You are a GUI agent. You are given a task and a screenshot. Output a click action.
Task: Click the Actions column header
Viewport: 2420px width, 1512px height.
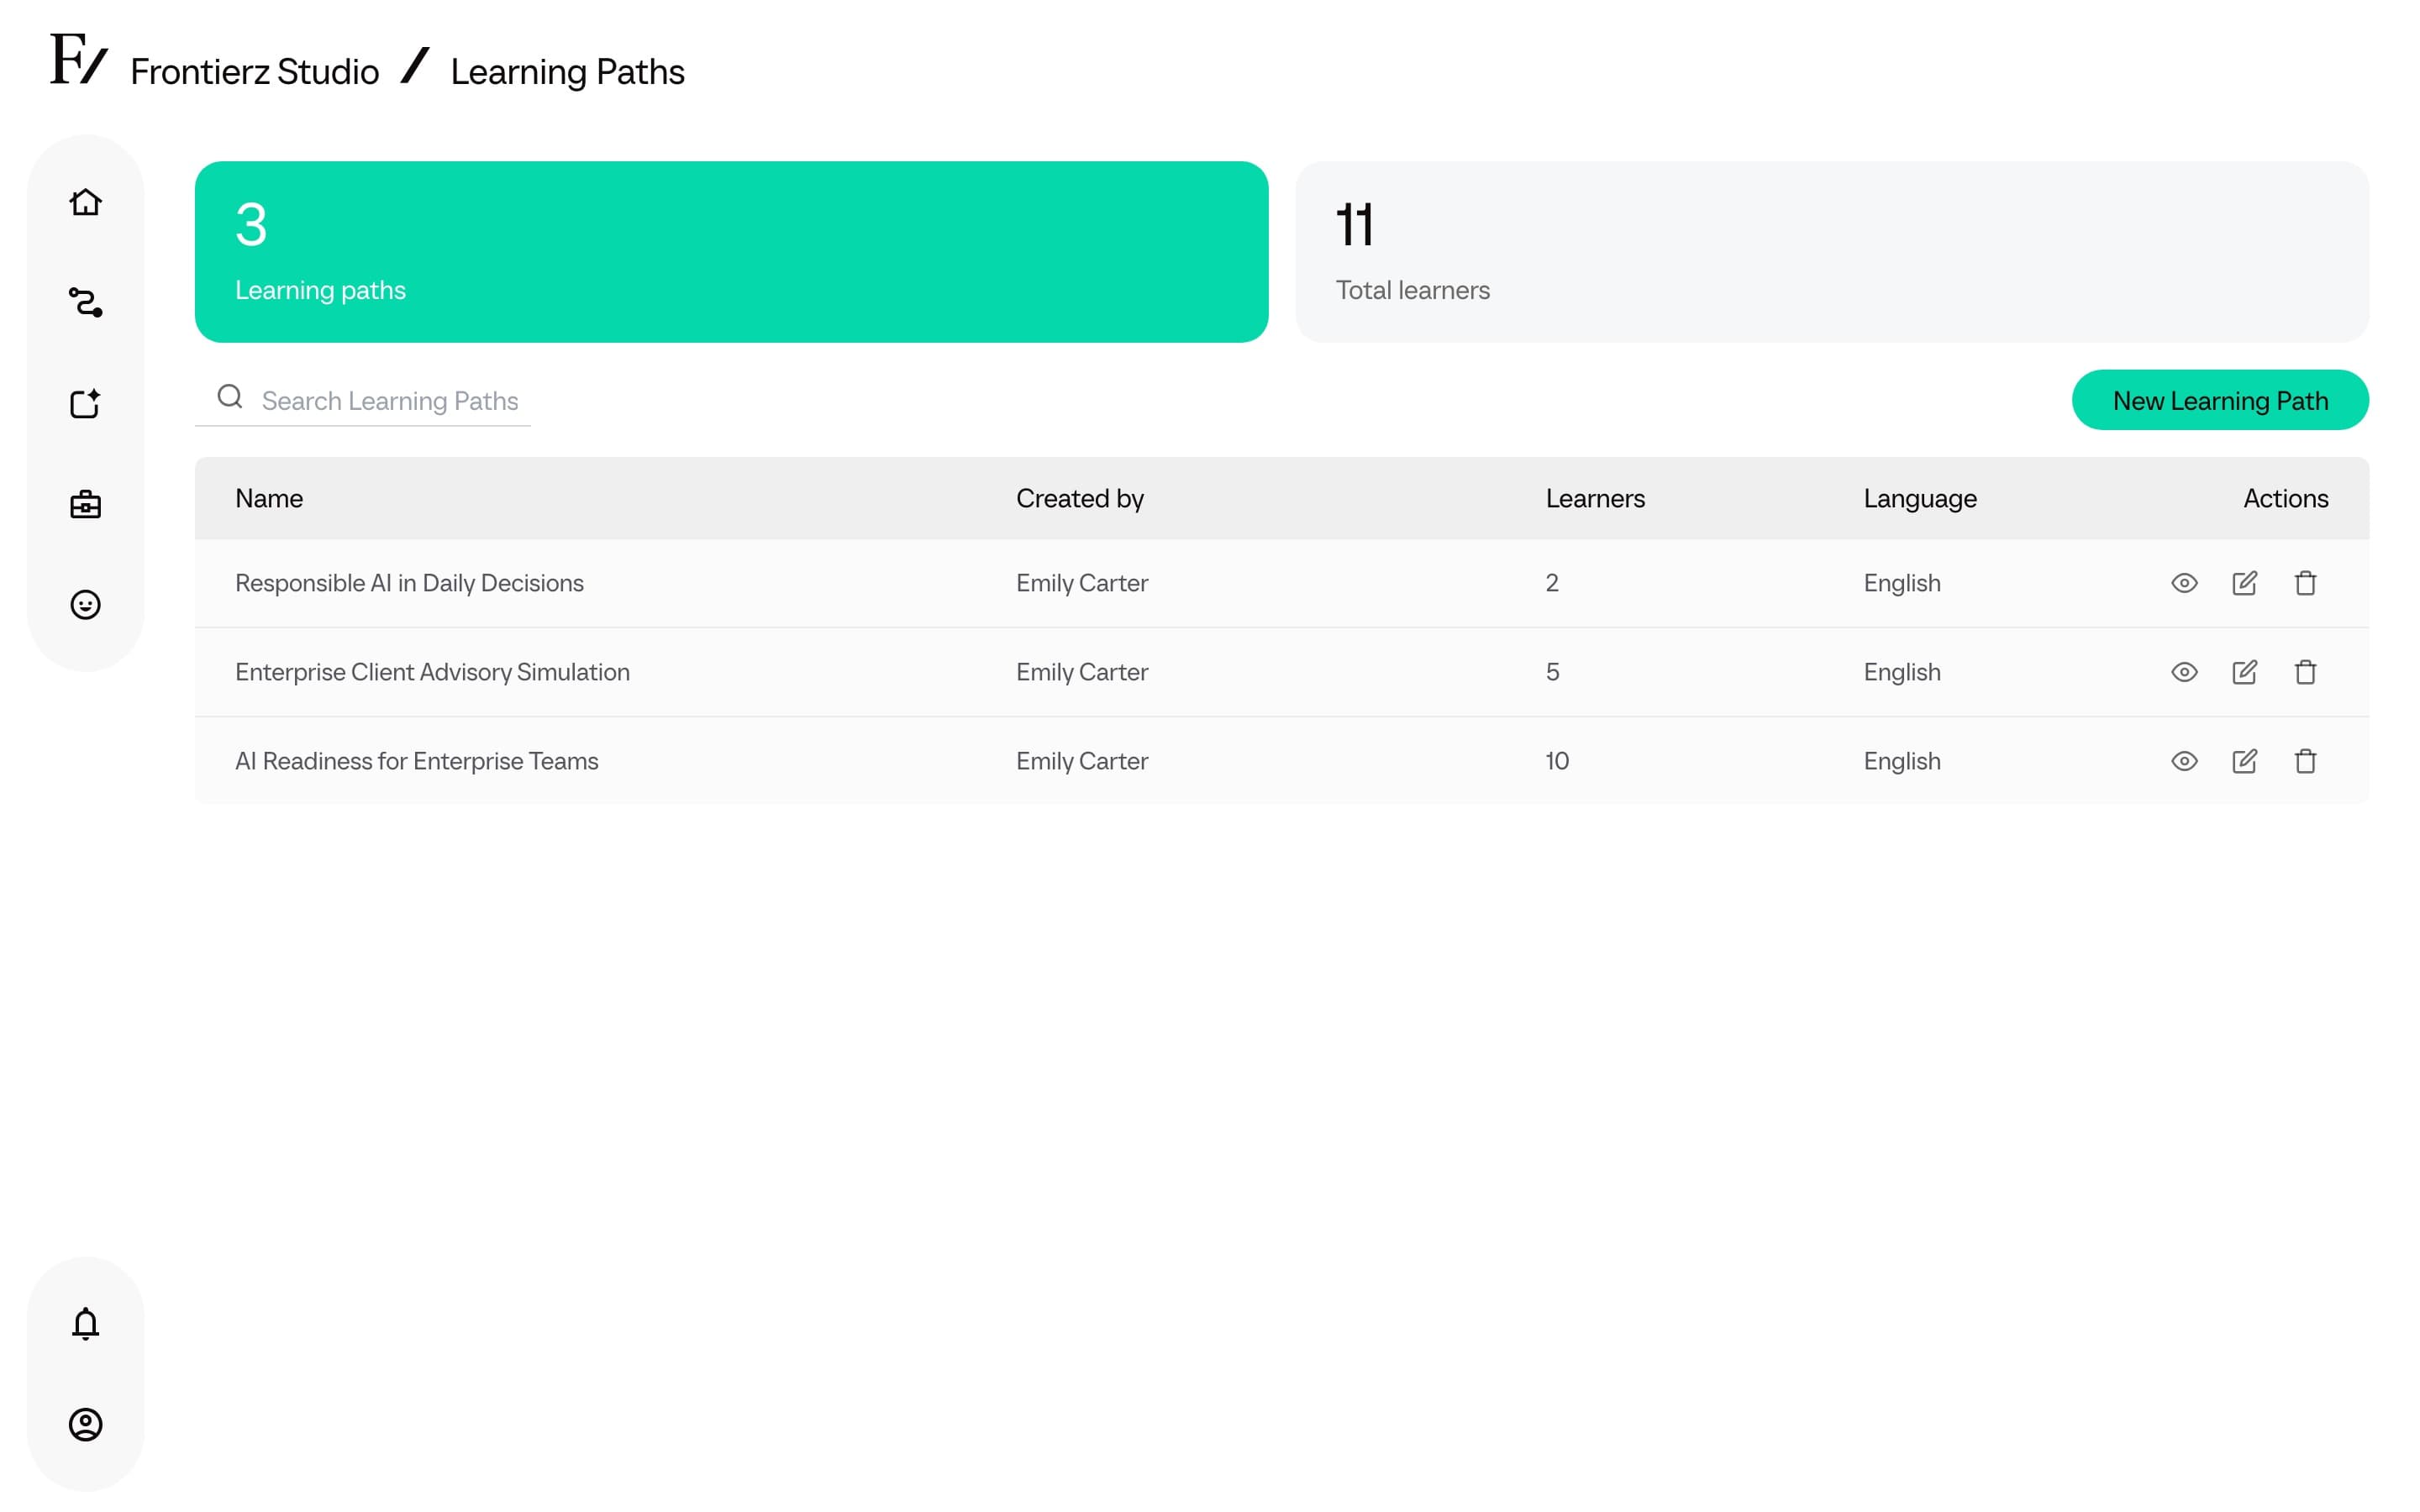coord(2286,498)
